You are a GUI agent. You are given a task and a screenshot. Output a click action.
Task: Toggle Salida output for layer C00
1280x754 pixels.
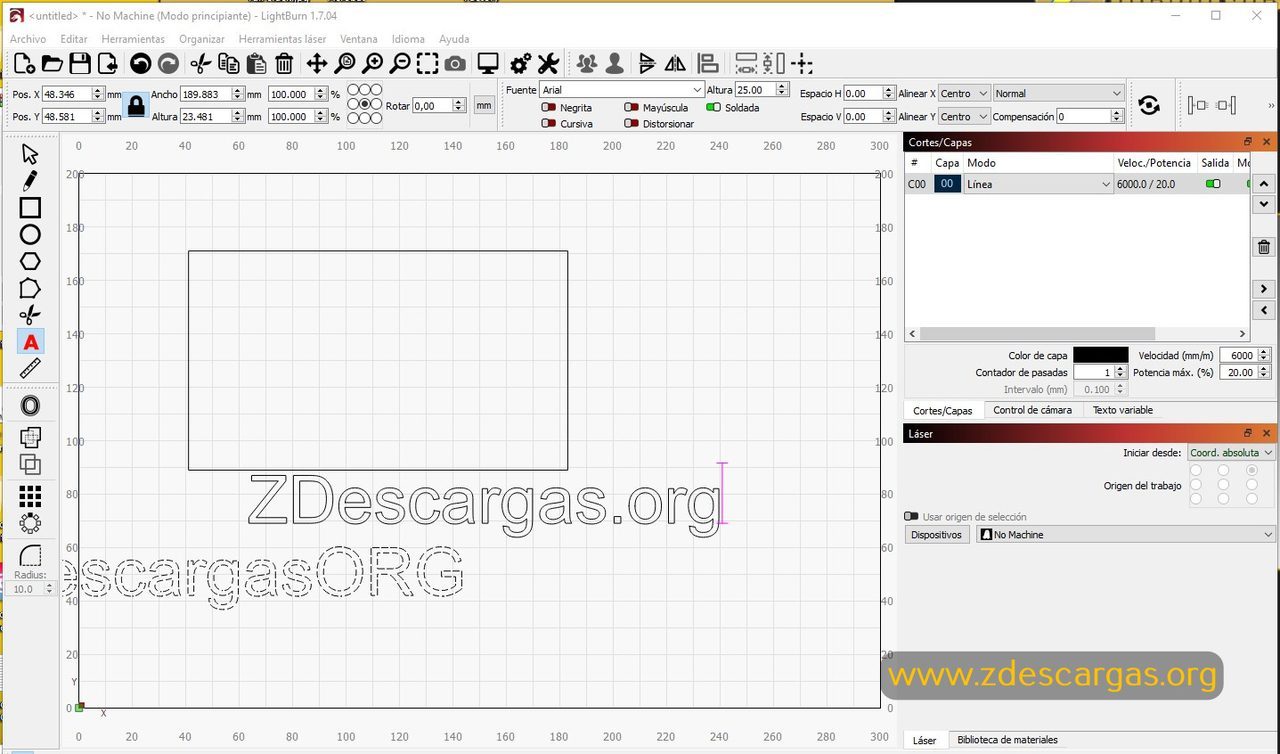1213,184
